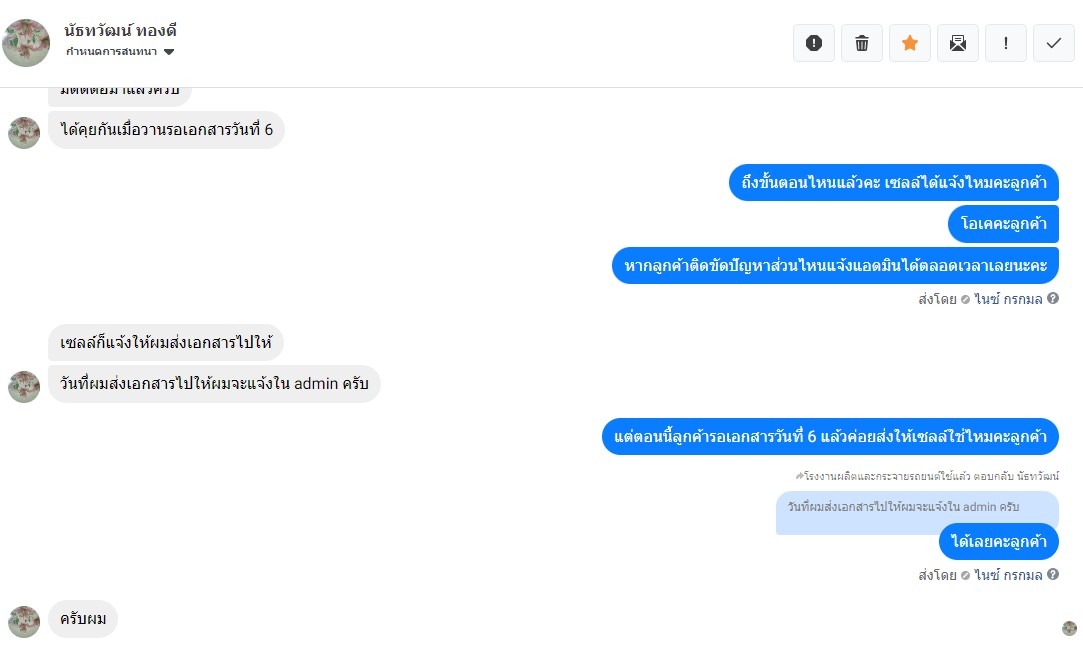Toggle the orange star follow-up icon
The height and width of the screenshot is (656, 1083).
coord(910,43)
